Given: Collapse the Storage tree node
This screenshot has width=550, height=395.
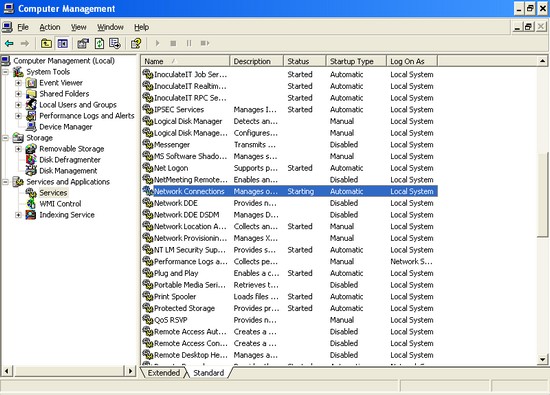Looking at the screenshot, I should tap(5, 138).
